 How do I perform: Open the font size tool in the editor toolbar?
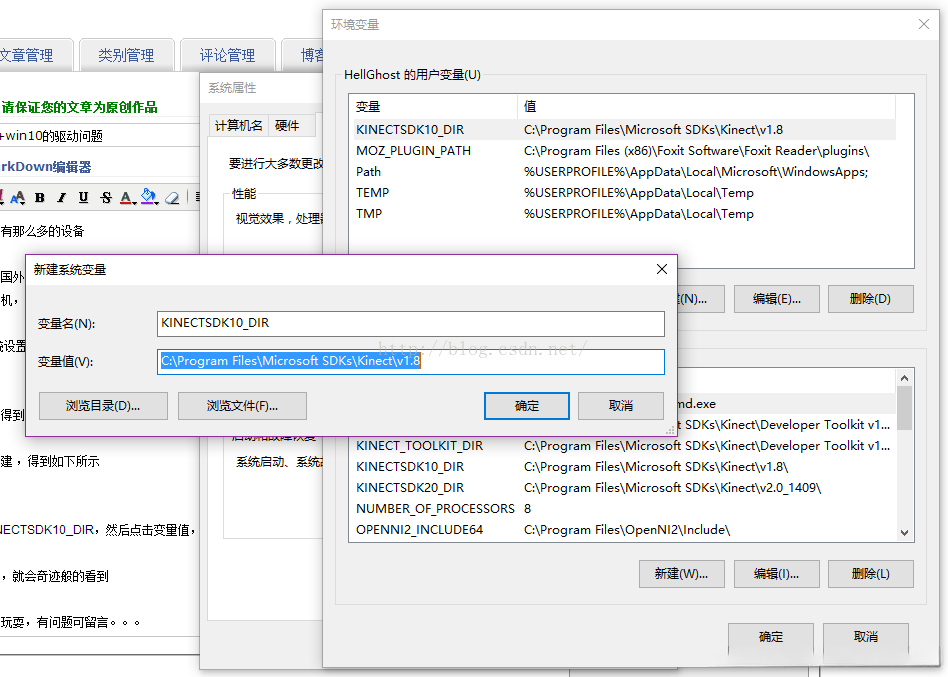(17, 197)
